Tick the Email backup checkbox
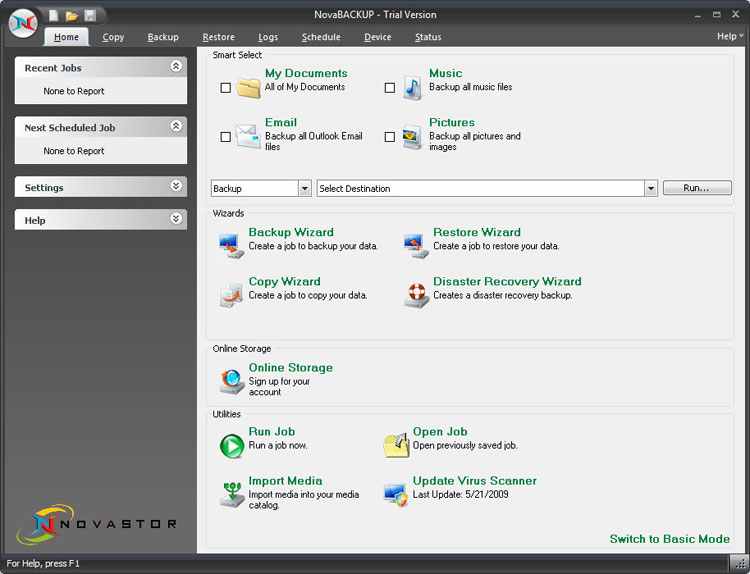Viewport: 750px width, 574px height. (226, 137)
